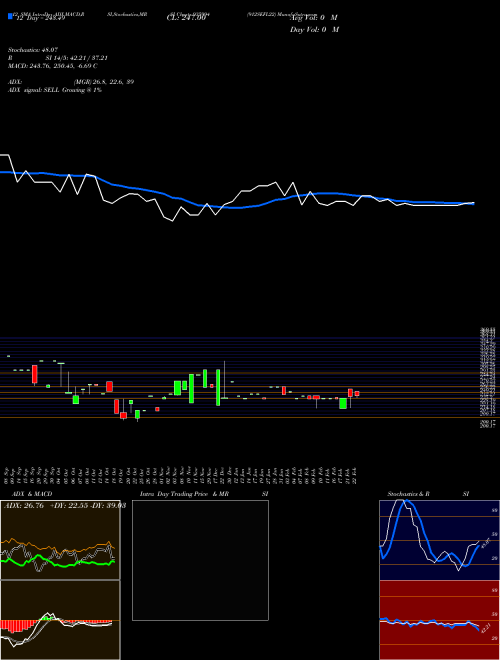The width and height of the screenshot is (500, 660).
Task: Click the 'Stochastics: 48.07' indicator line
Action: pyautogui.click(x=32, y=50)
